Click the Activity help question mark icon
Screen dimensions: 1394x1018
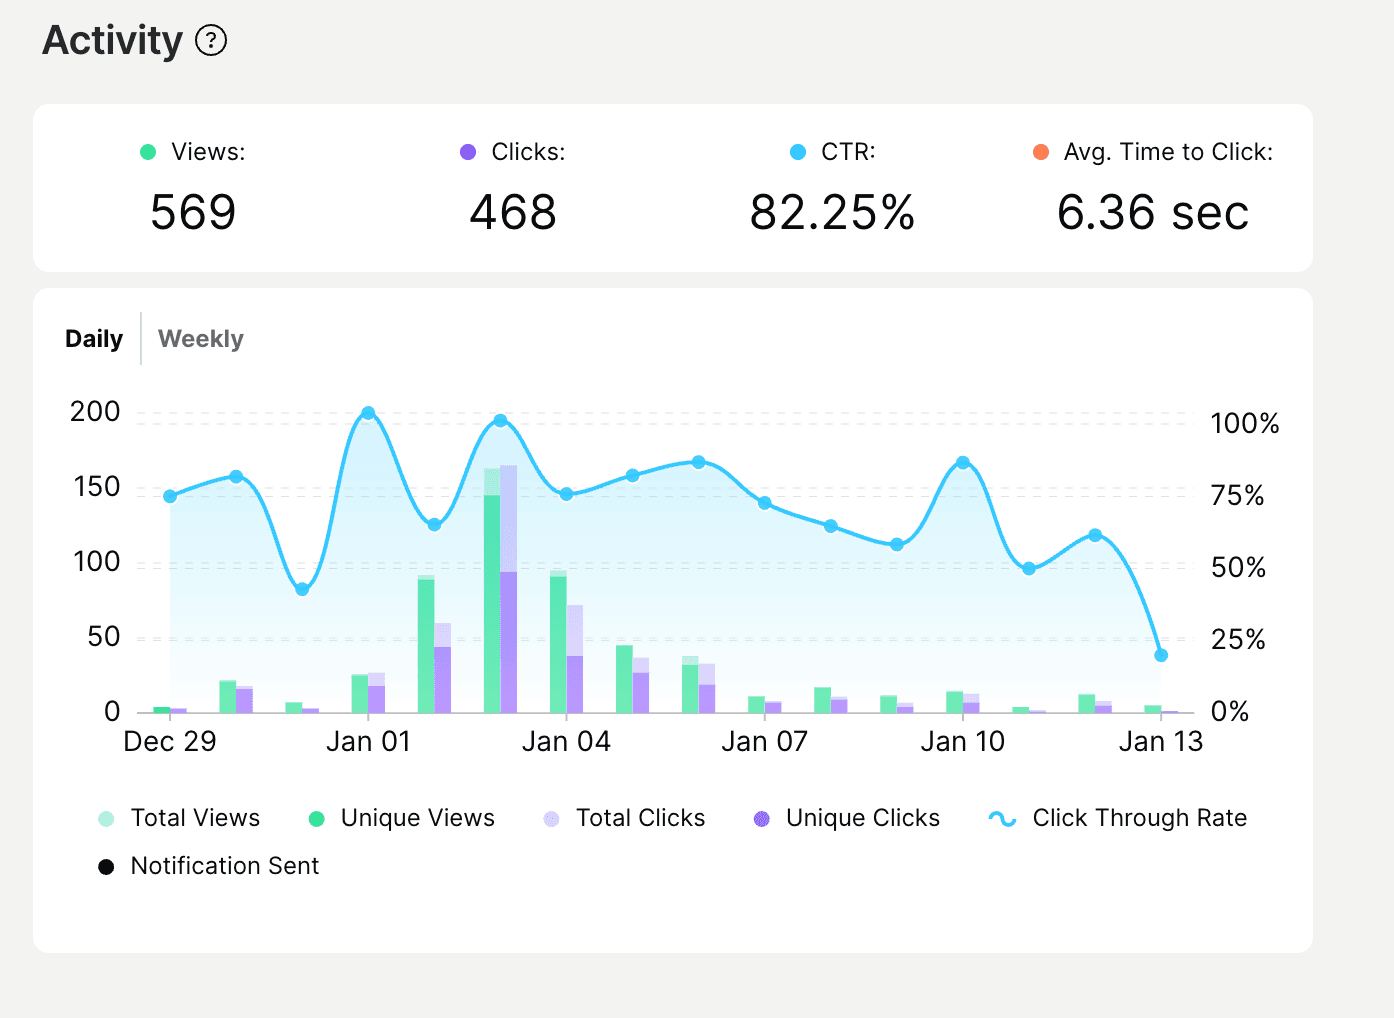coord(211,41)
